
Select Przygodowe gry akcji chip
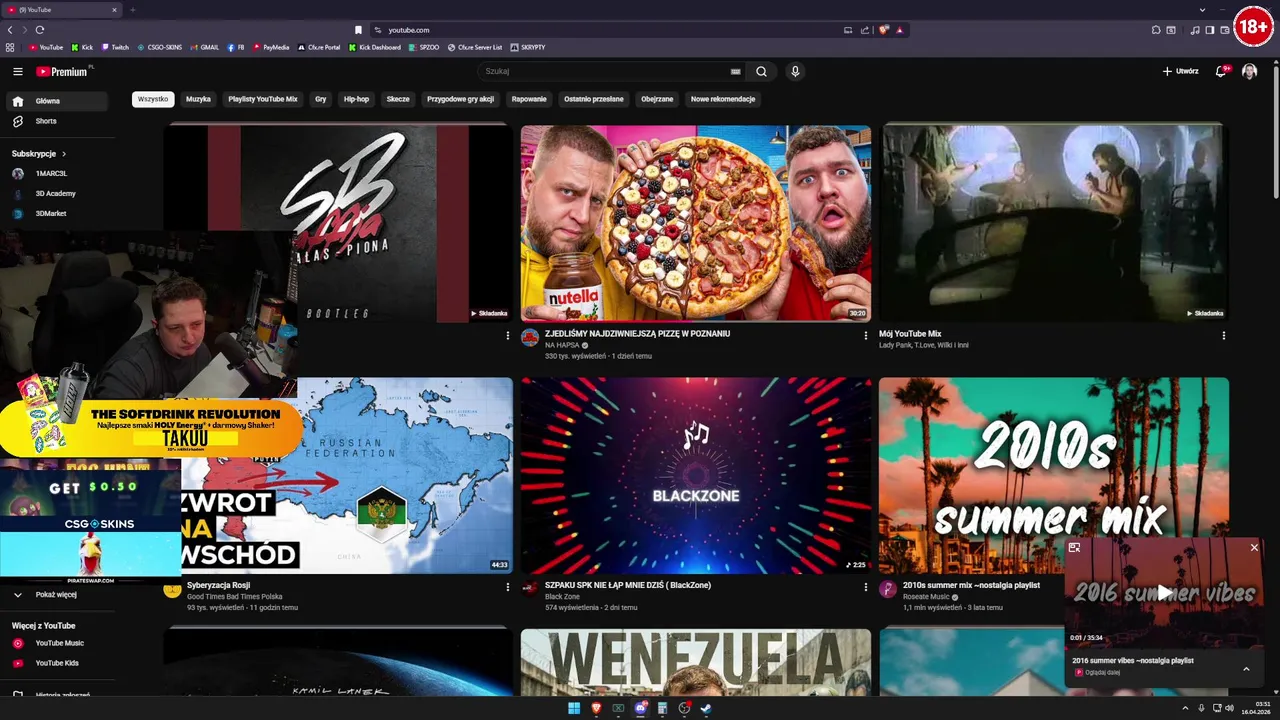(460, 99)
